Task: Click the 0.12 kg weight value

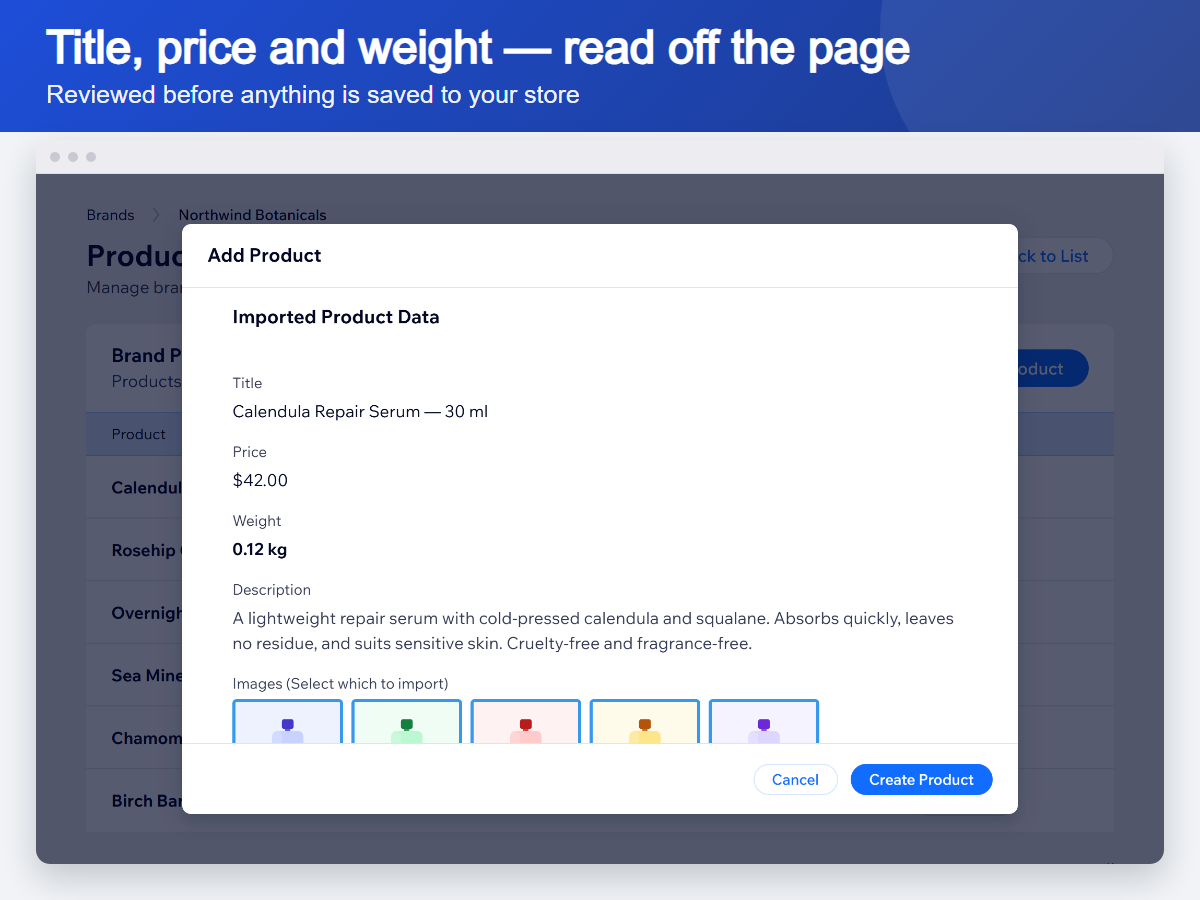Action: [x=260, y=549]
